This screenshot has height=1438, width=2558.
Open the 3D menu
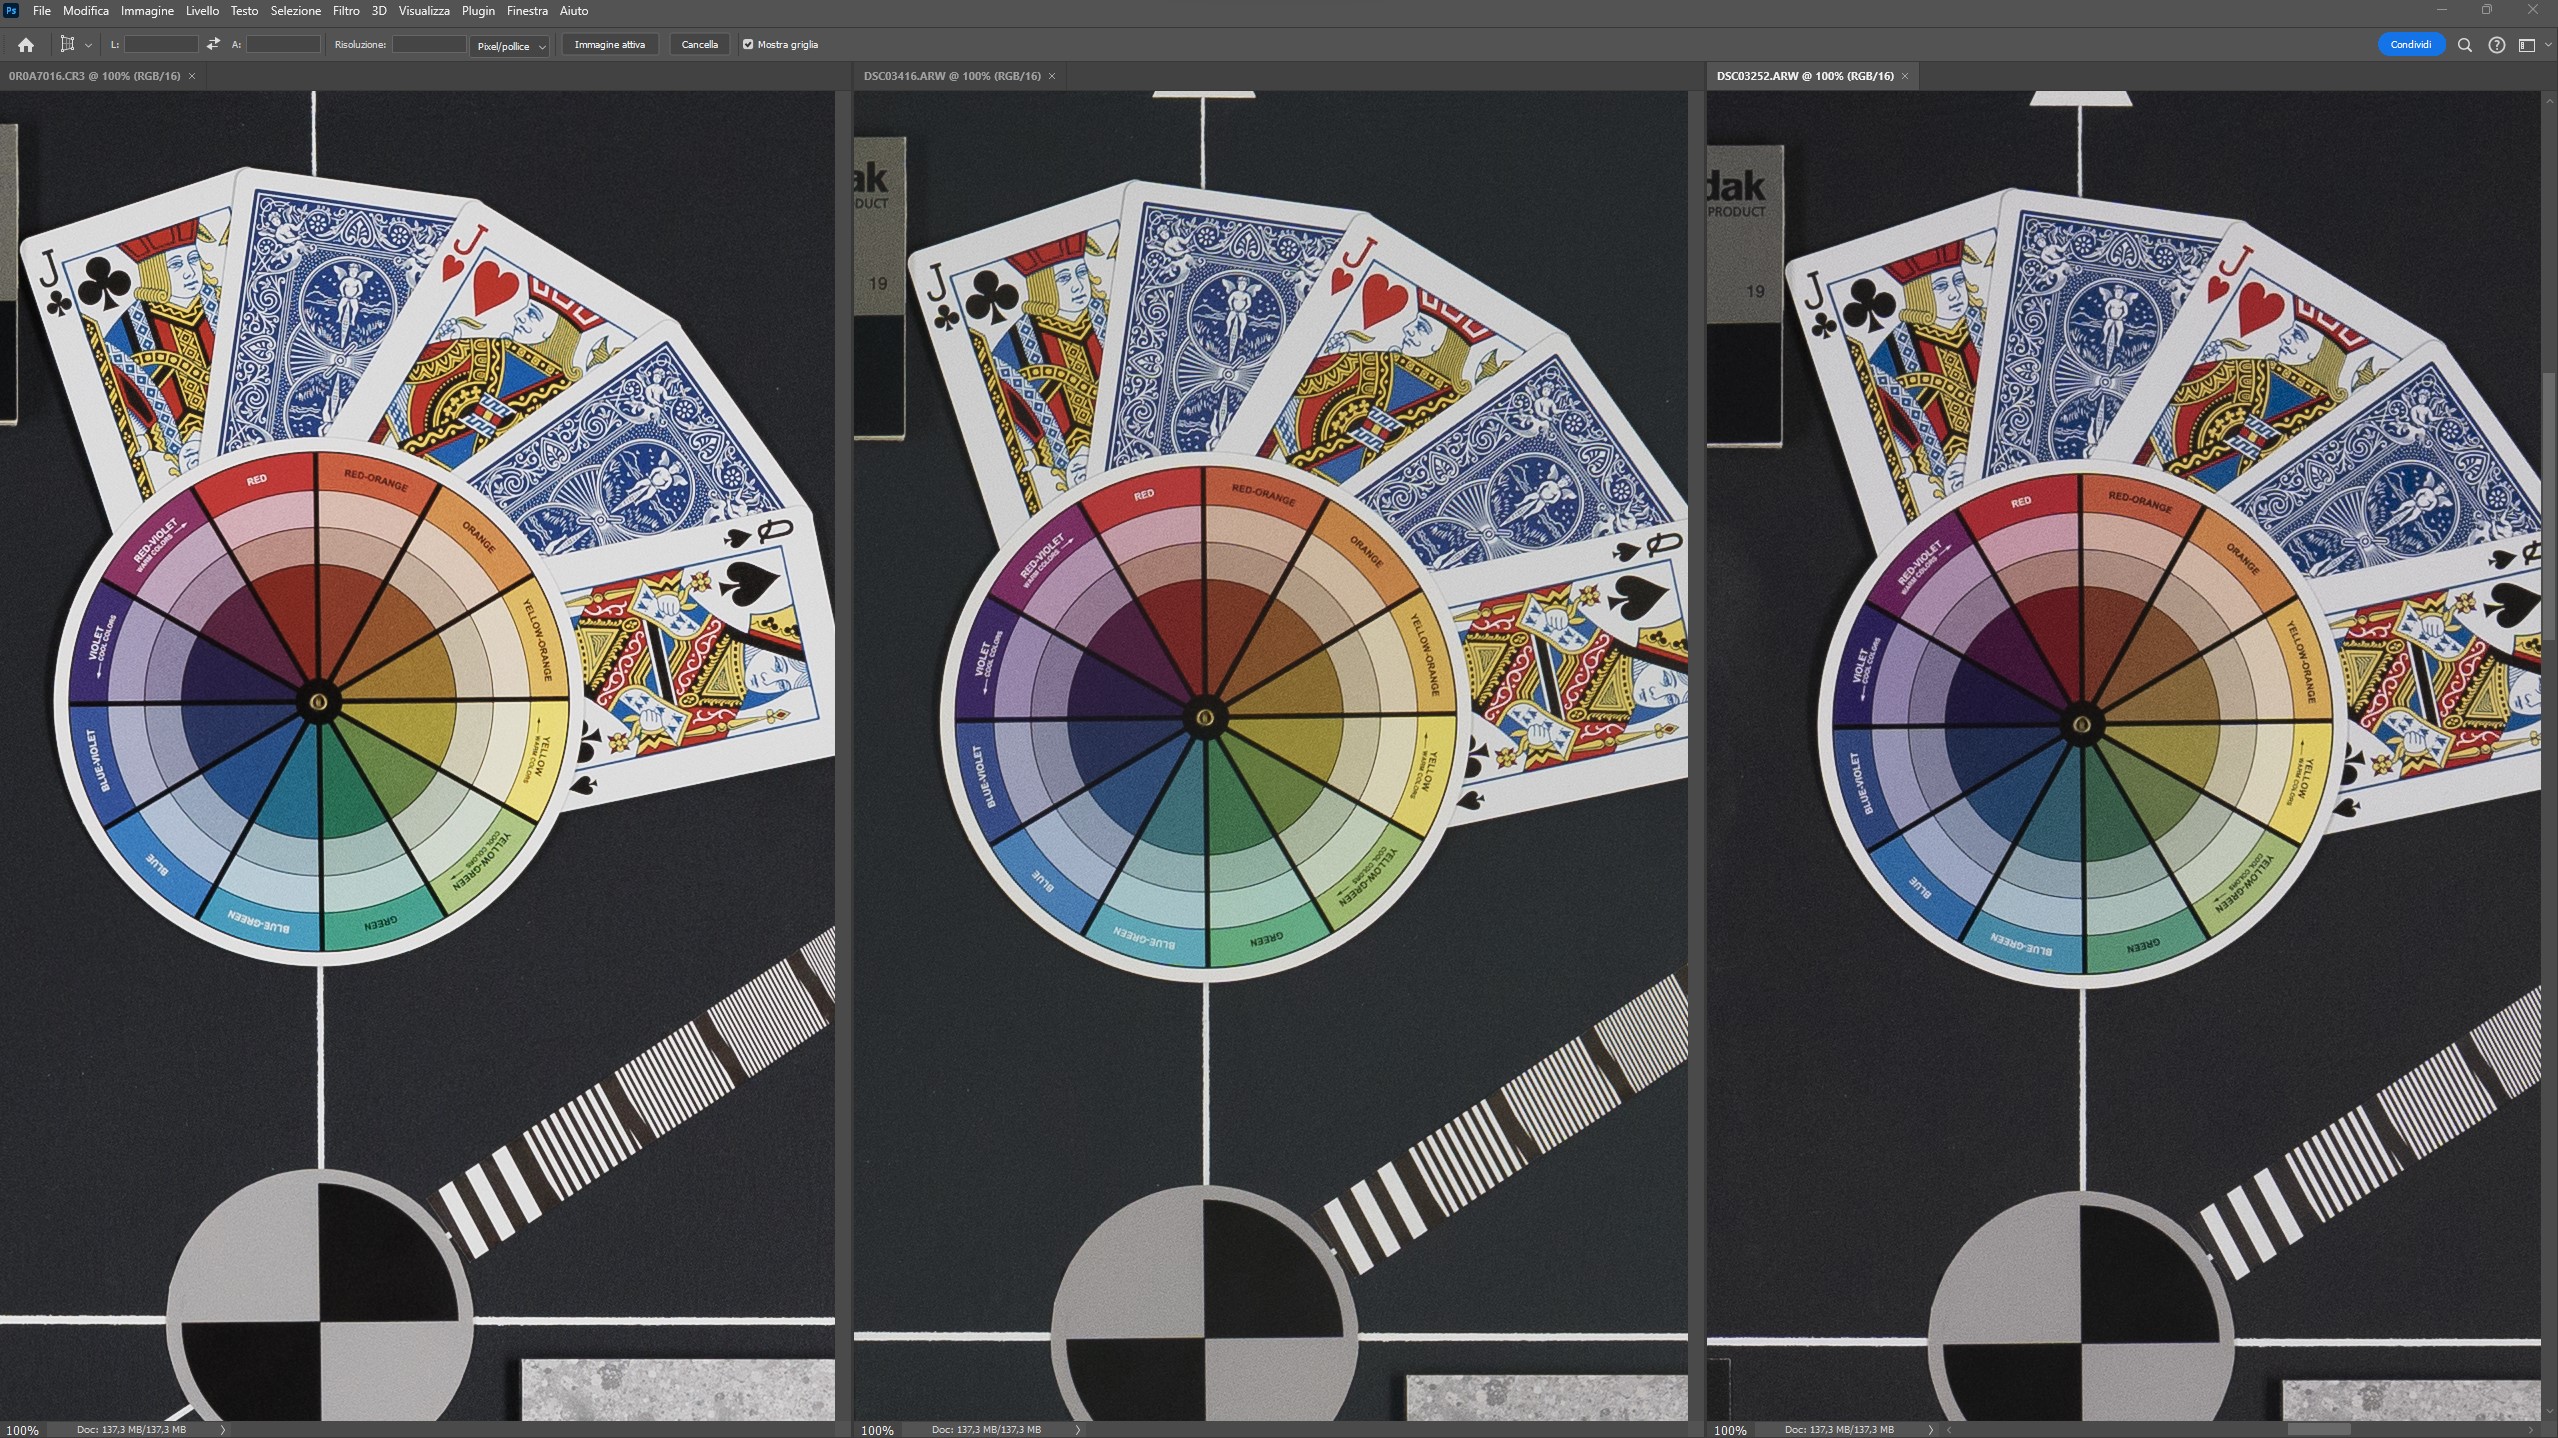click(x=379, y=11)
